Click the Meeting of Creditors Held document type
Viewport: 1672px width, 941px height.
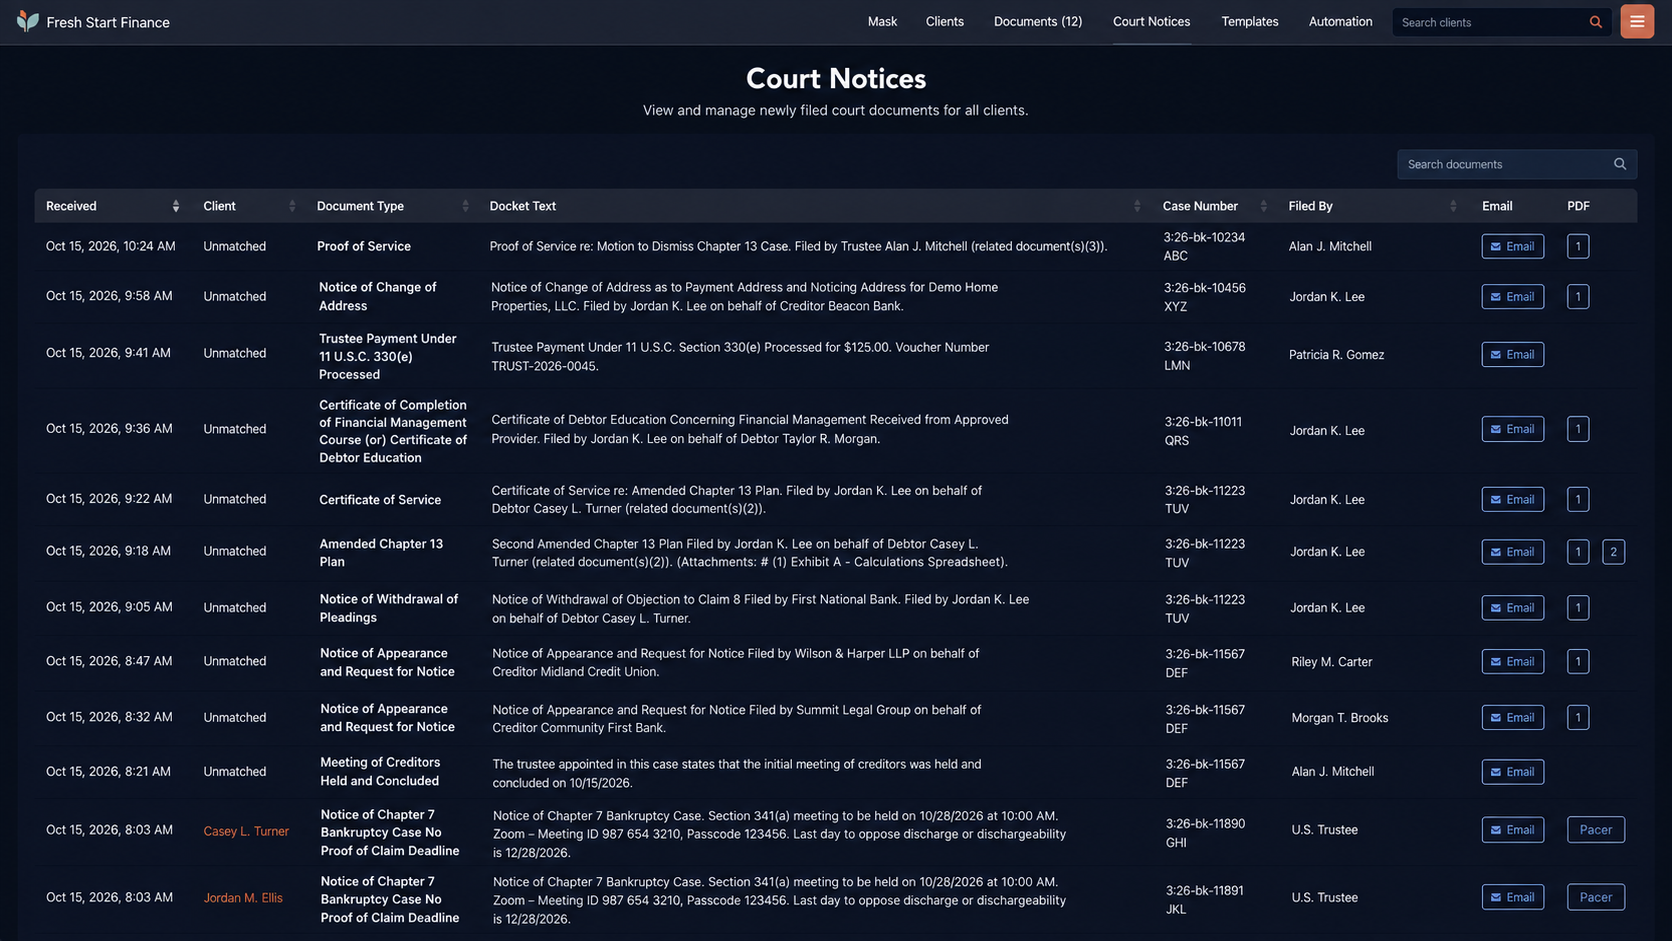(380, 771)
